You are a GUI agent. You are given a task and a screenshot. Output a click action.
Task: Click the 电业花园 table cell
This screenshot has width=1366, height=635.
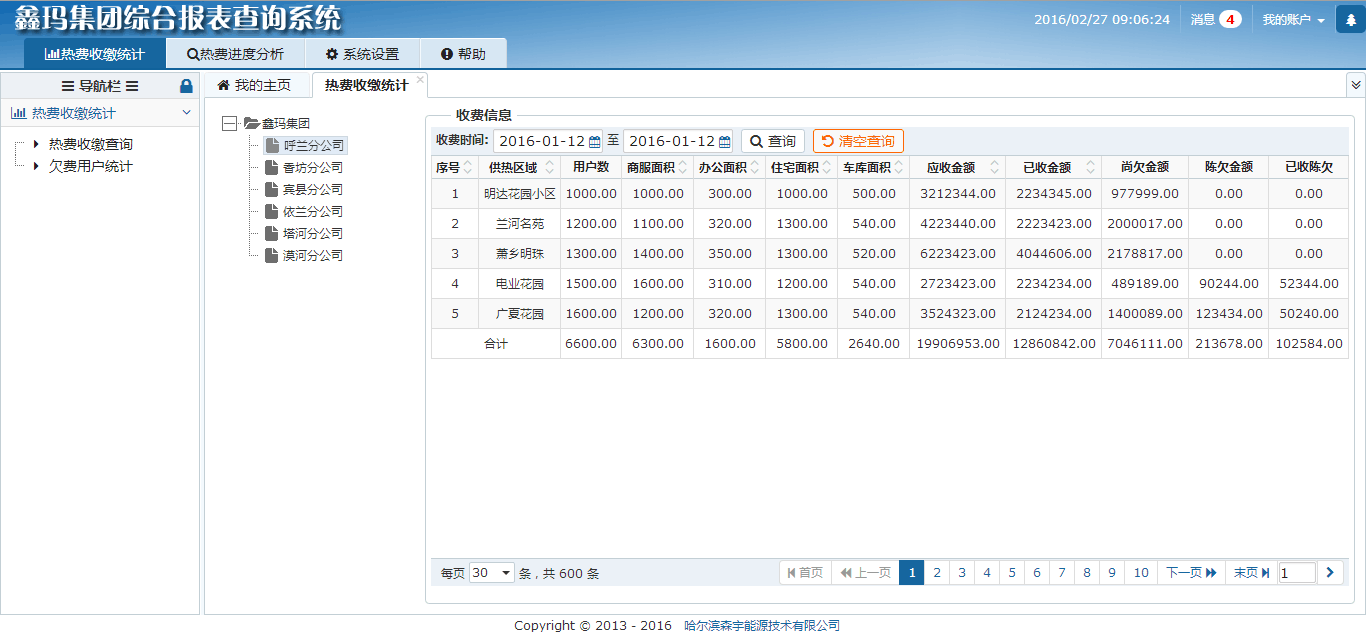tap(520, 284)
